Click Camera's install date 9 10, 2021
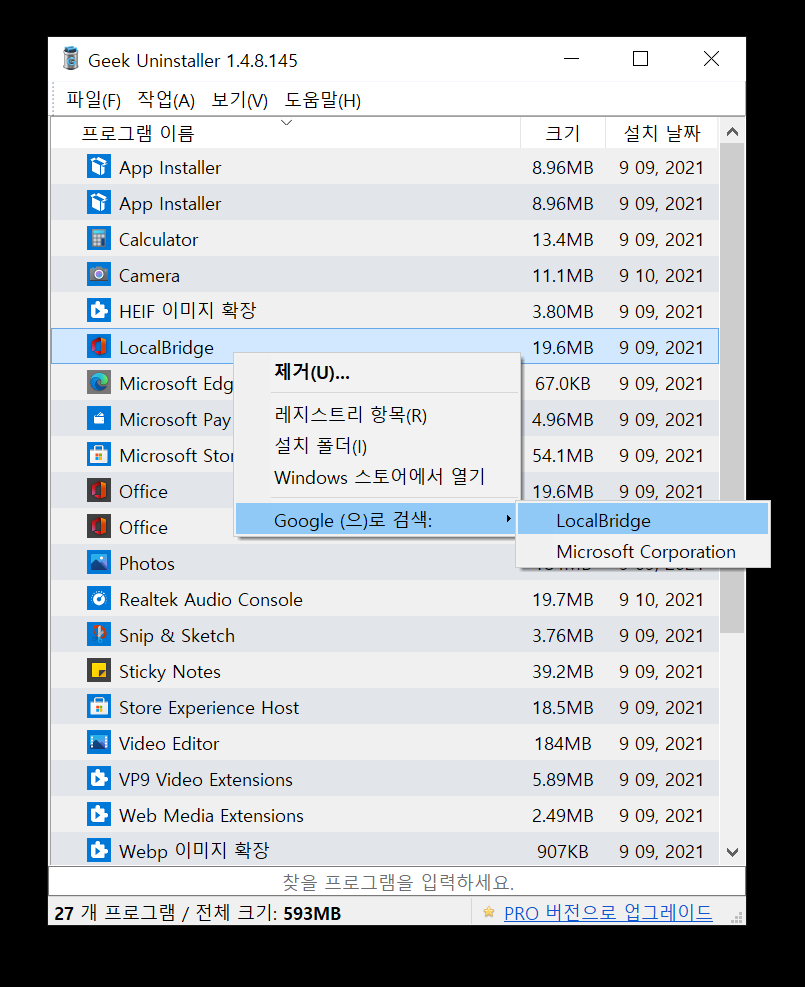The width and height of the screenshot is (805, 987). click(661, 275)
